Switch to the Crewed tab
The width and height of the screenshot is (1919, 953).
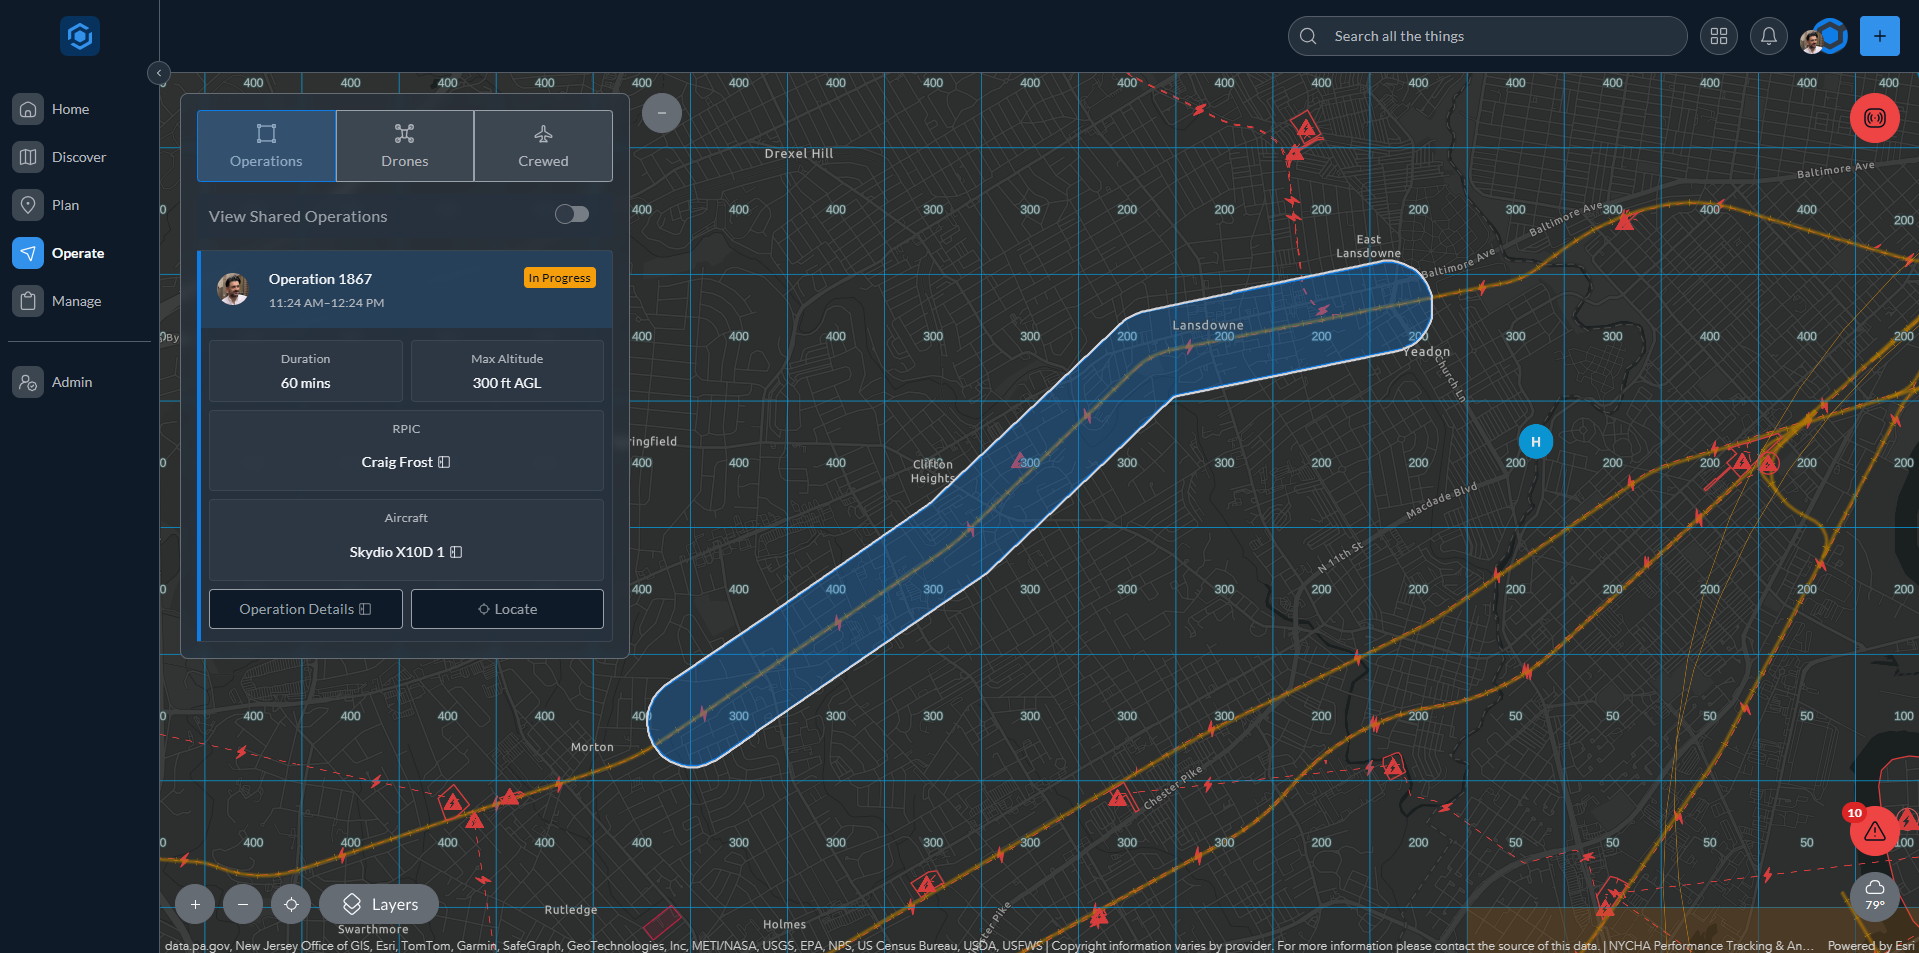point(543,146)
